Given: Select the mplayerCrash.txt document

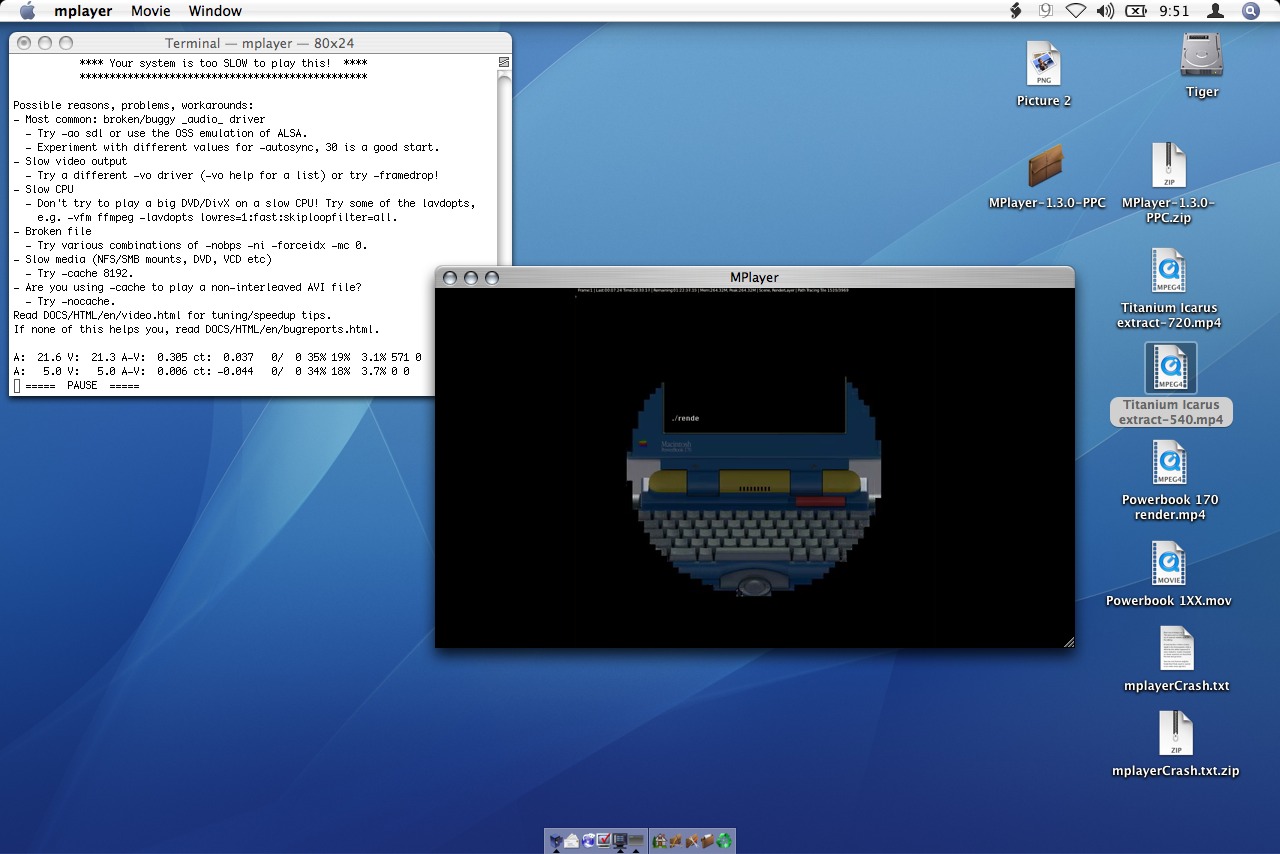Looking at the screenshot, I should (1176, 649).
